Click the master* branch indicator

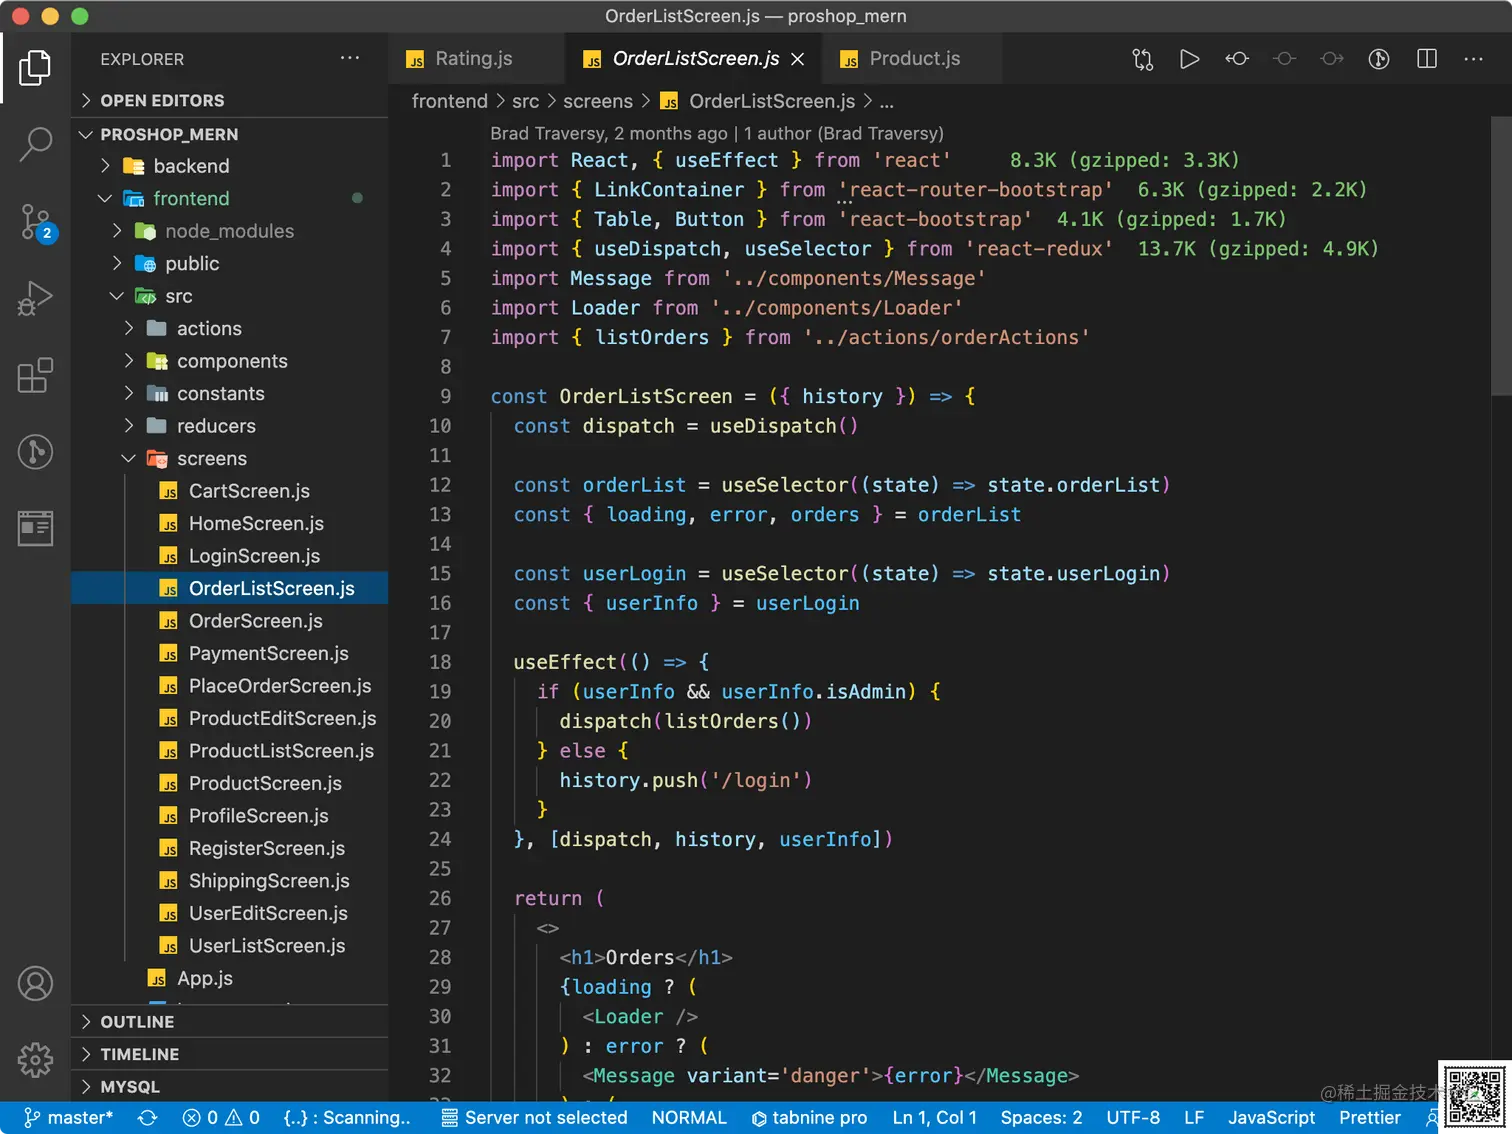pyautogui.click(x=68, y=1118)
